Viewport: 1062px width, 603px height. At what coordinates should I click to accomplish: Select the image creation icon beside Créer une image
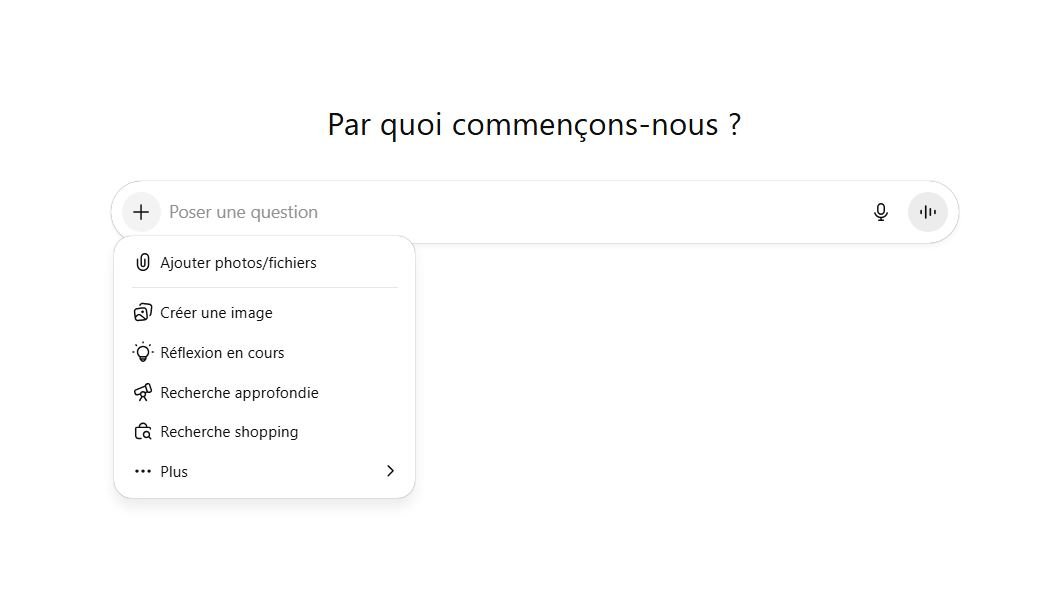pyautogui.click(x=143, y=312)
